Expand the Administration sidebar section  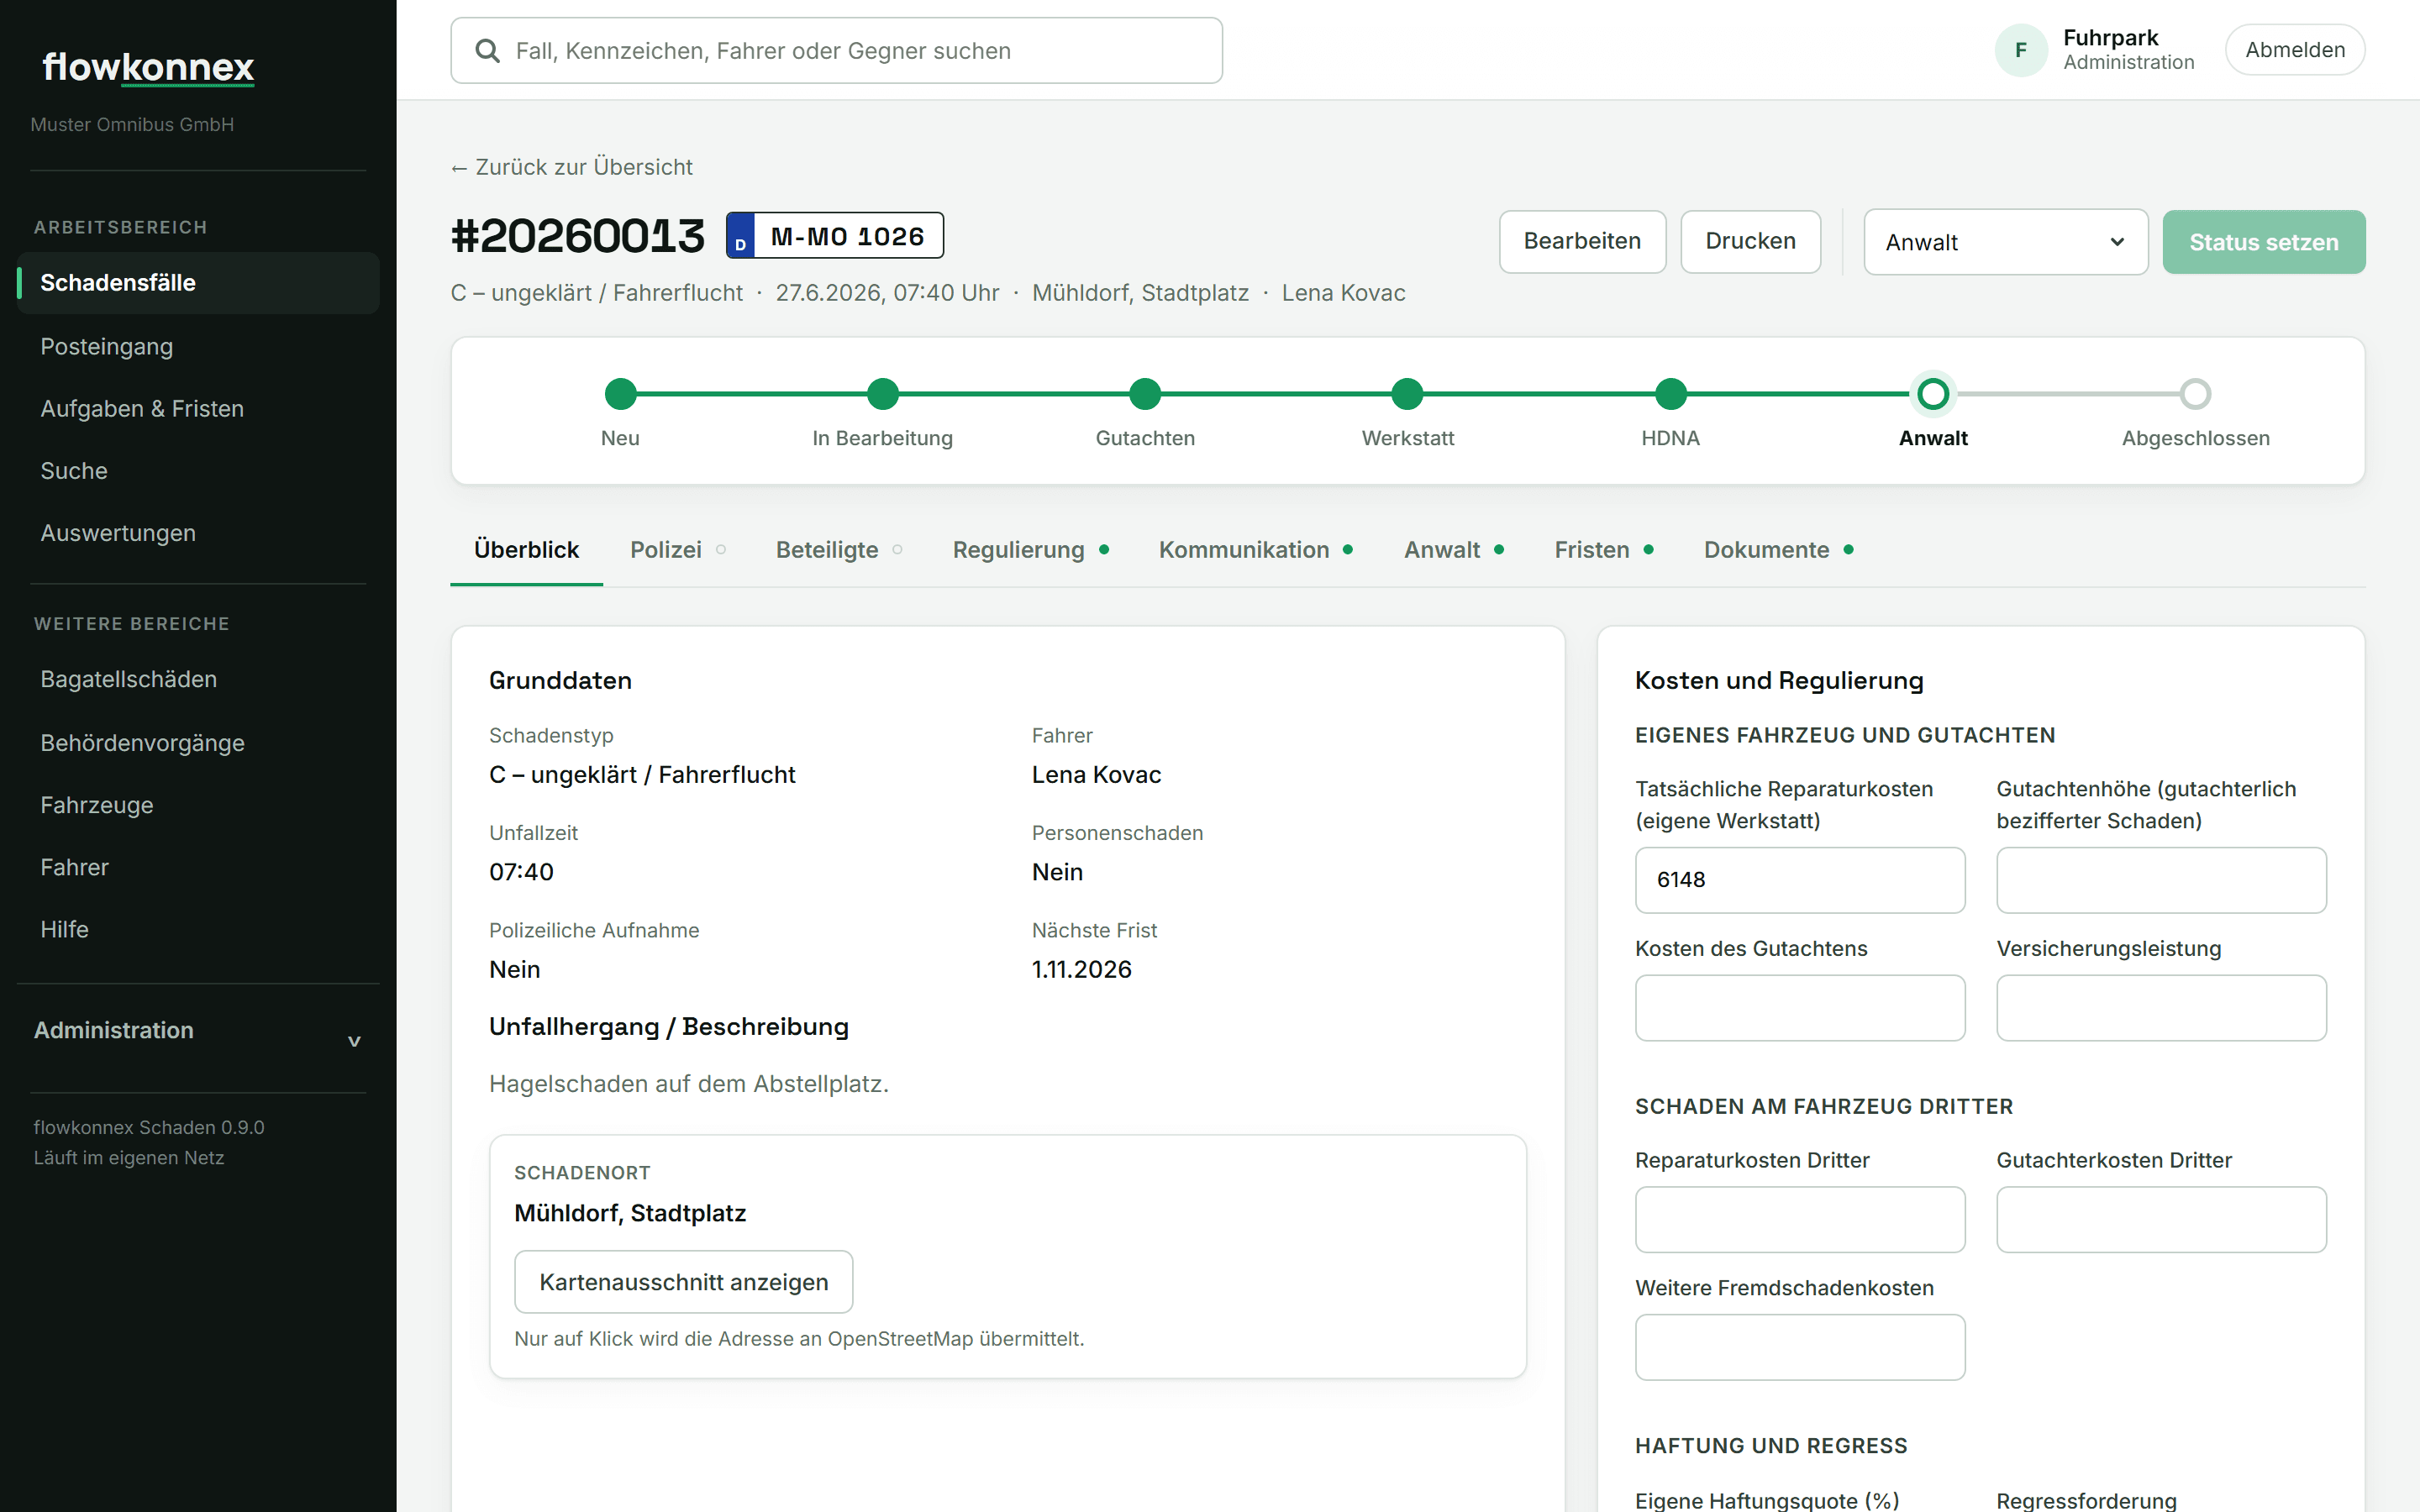pos(198,1030)
